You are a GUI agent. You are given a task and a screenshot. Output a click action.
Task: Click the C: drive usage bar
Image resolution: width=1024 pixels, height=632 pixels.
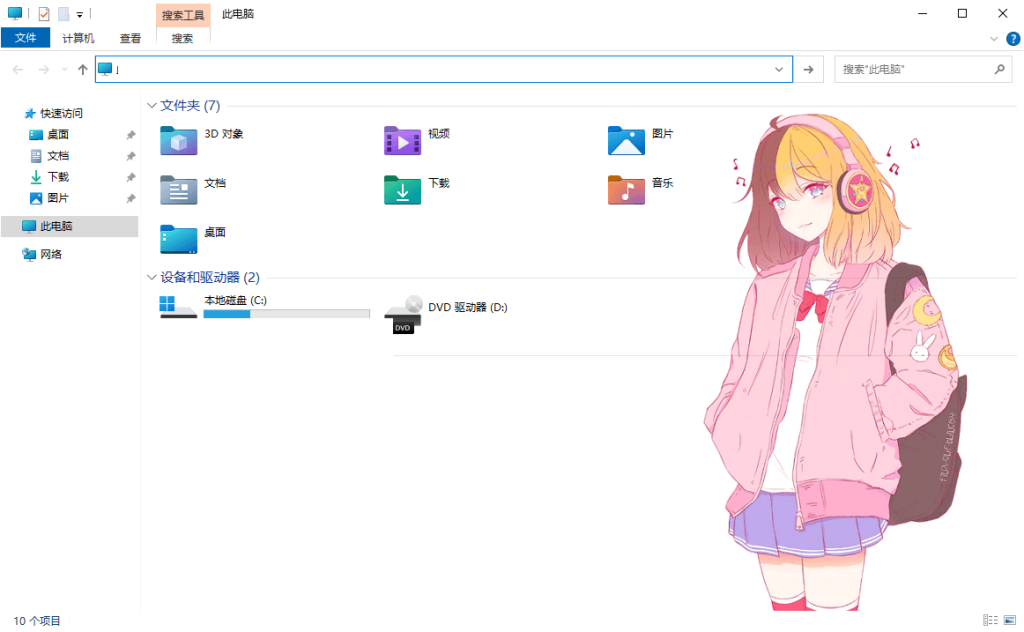pos(287,314)
